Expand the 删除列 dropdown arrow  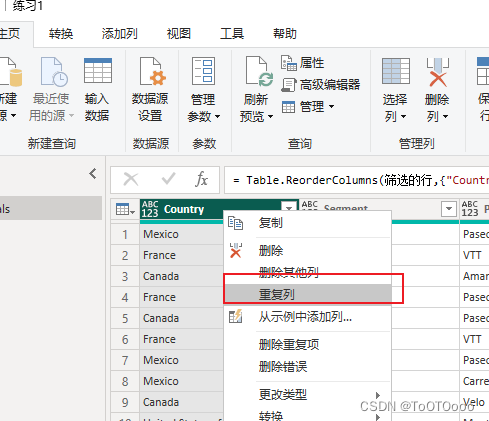(445, 116)
